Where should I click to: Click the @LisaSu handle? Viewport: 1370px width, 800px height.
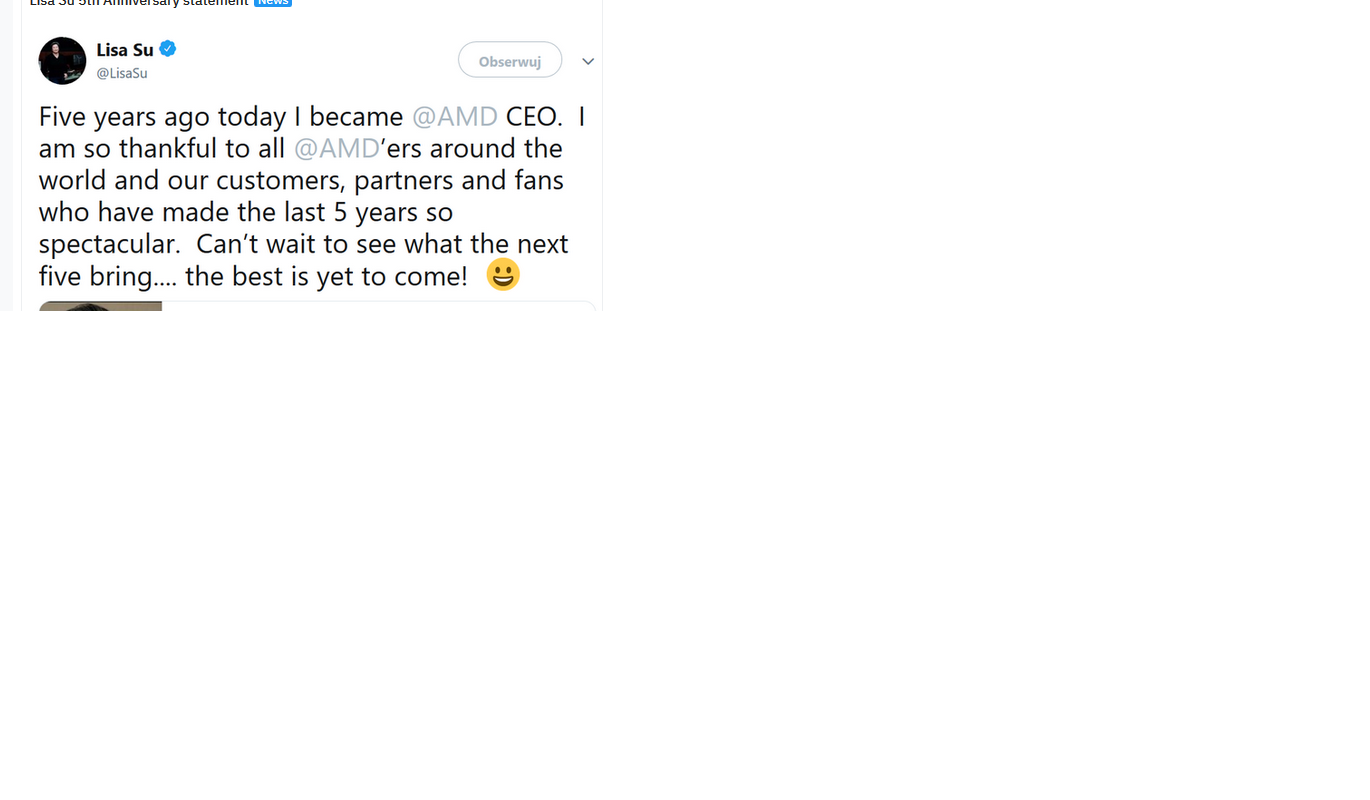[x=122, y=73]
